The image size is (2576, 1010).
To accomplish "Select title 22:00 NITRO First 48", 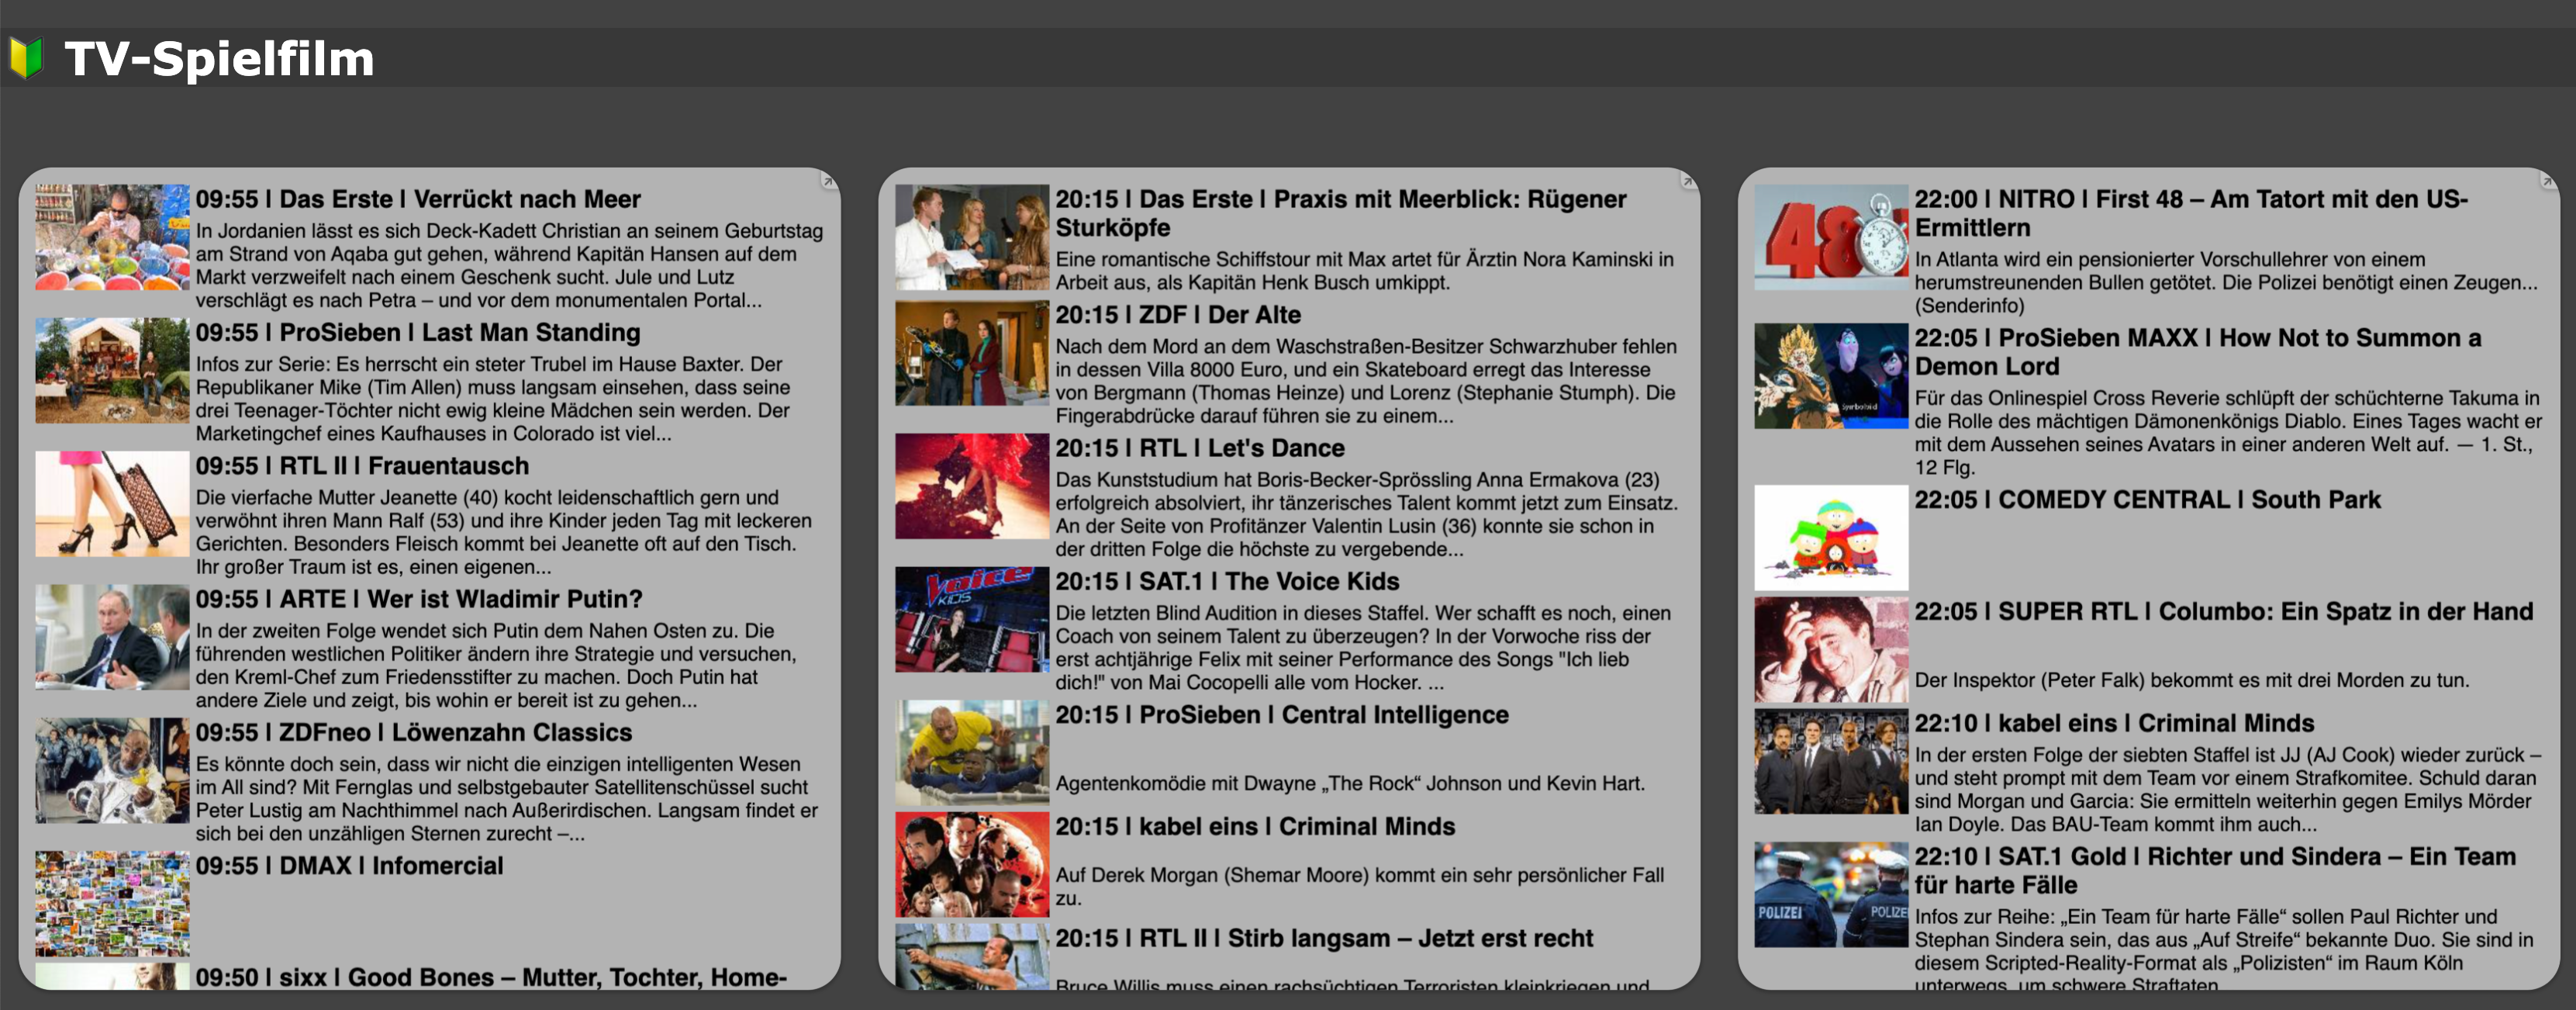I will pos(2191,213).
